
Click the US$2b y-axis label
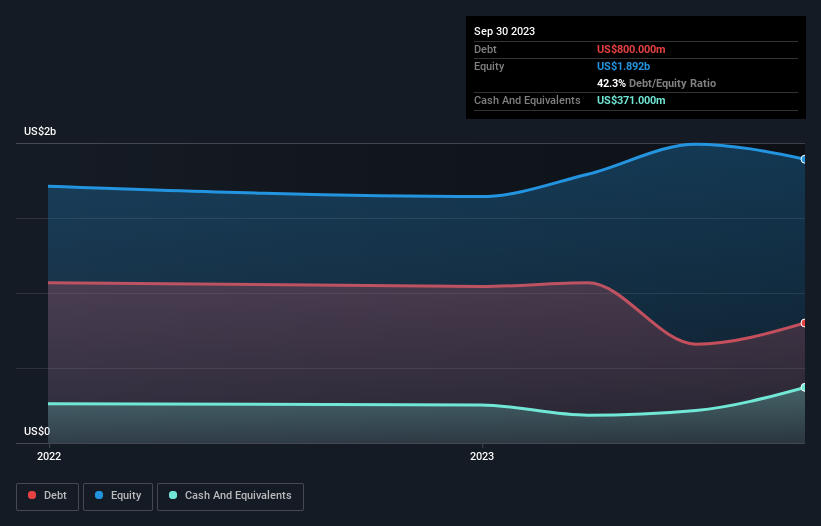pos(40,131)
